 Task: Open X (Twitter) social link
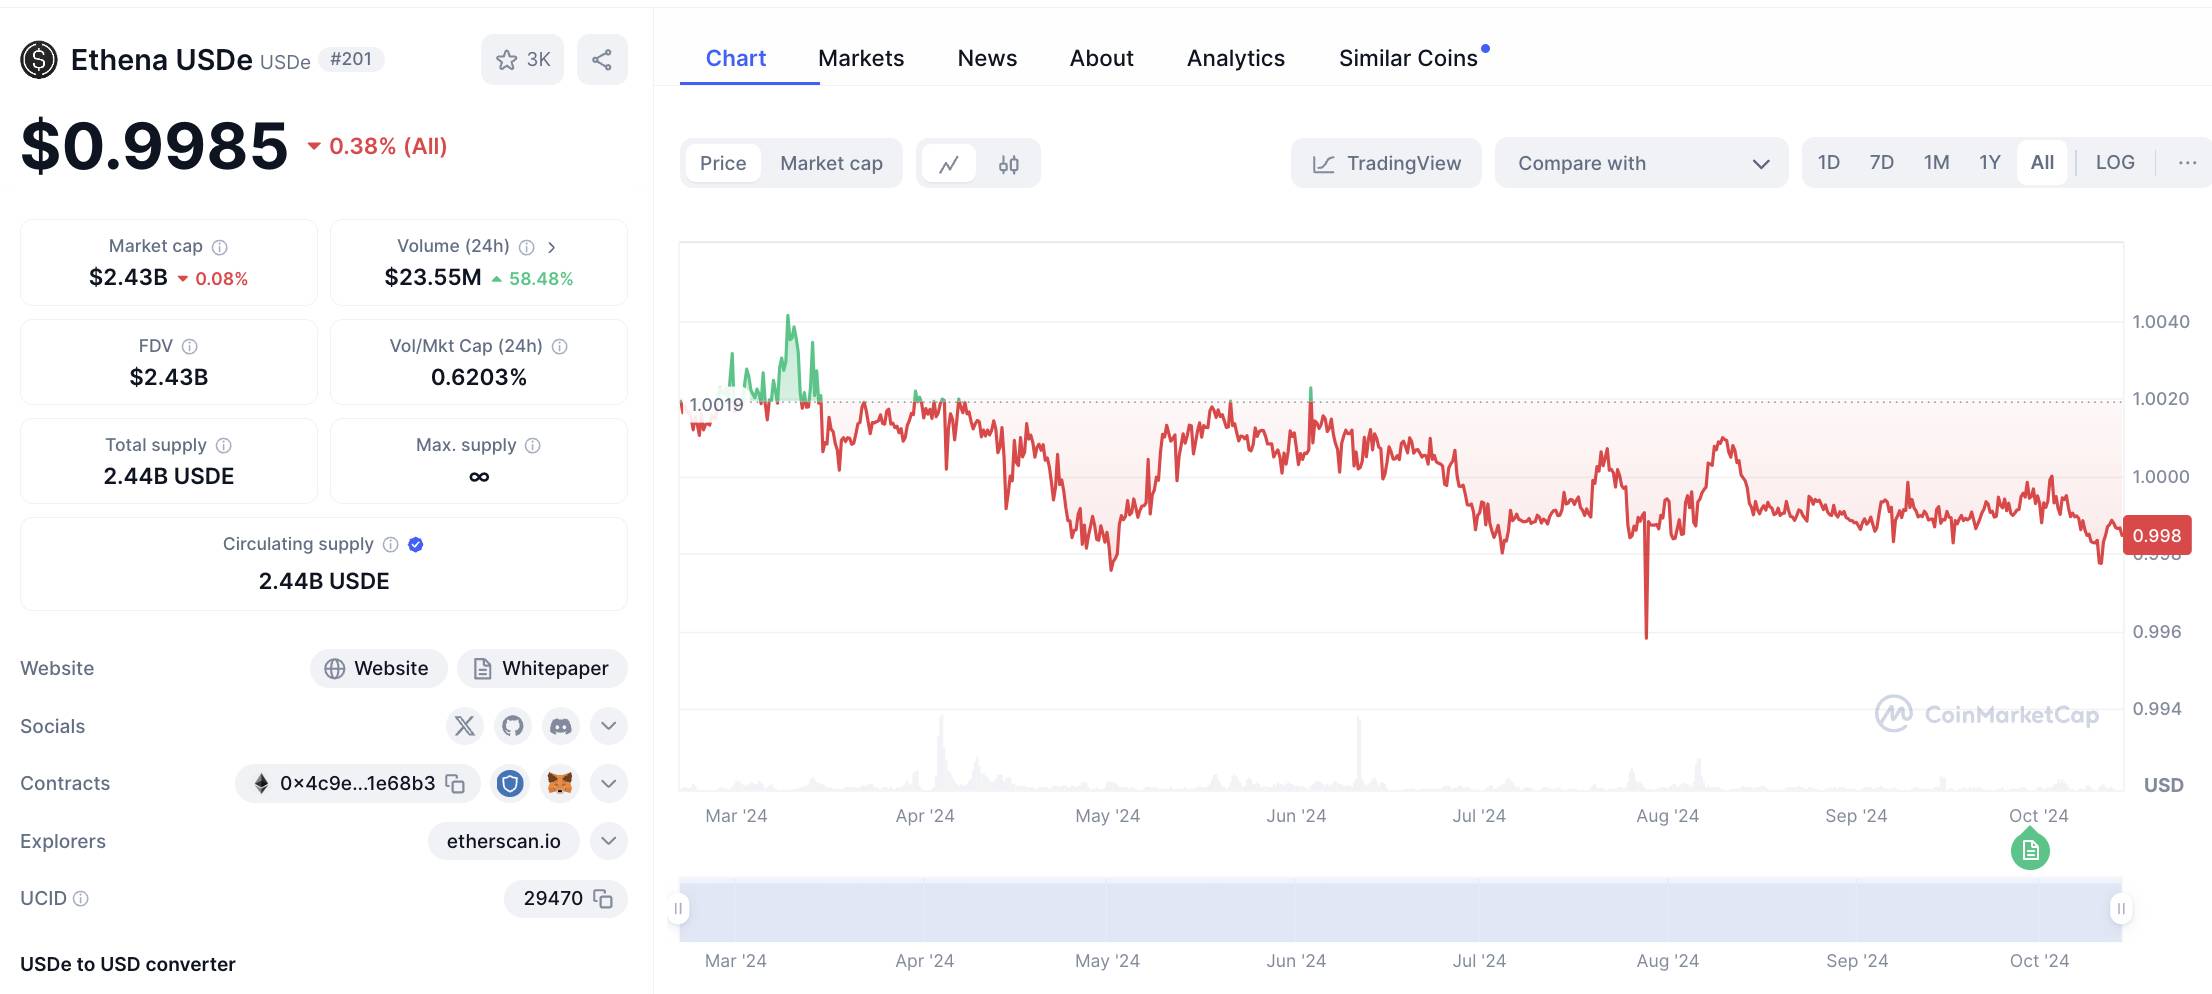pos(465,726)
